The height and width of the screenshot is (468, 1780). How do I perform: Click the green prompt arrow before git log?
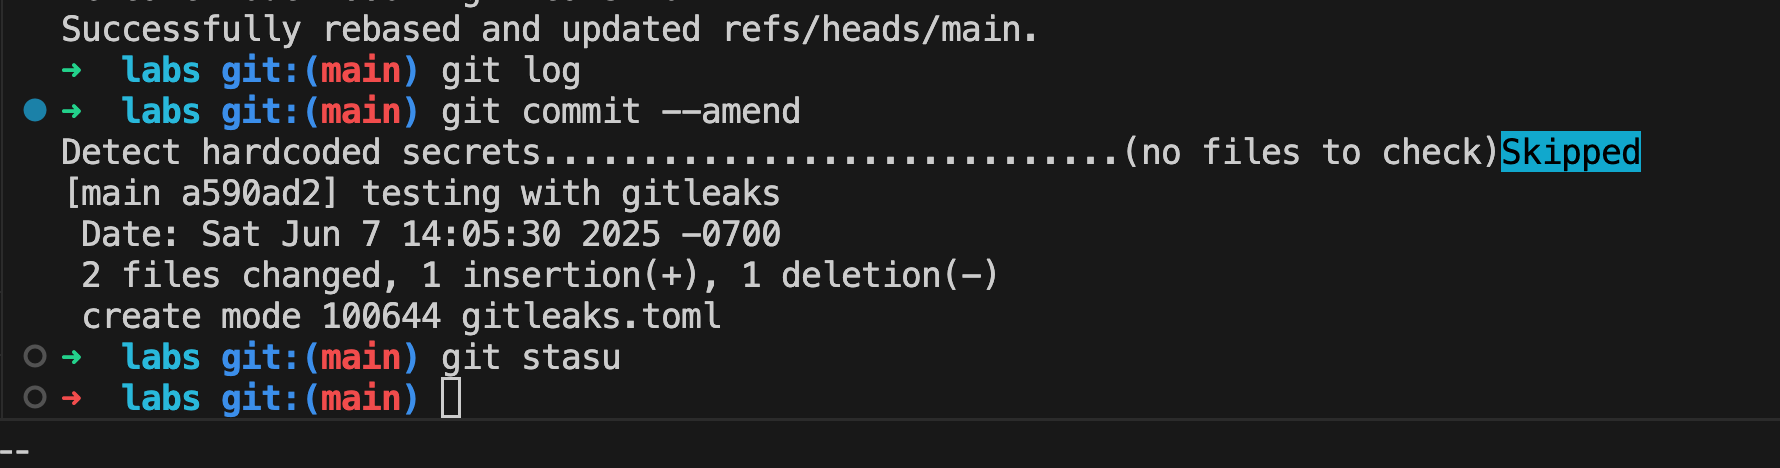(x=71, y=70)
